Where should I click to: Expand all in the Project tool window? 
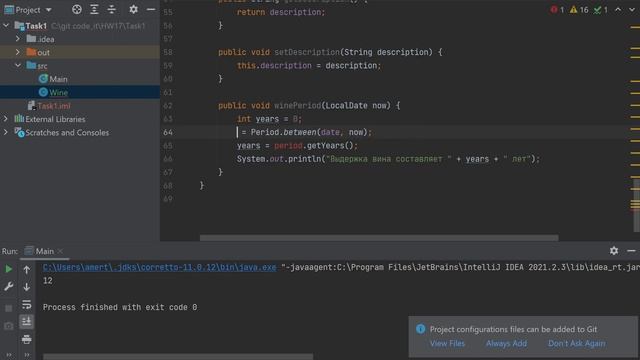pyautogui.click(x=94, y=9)
